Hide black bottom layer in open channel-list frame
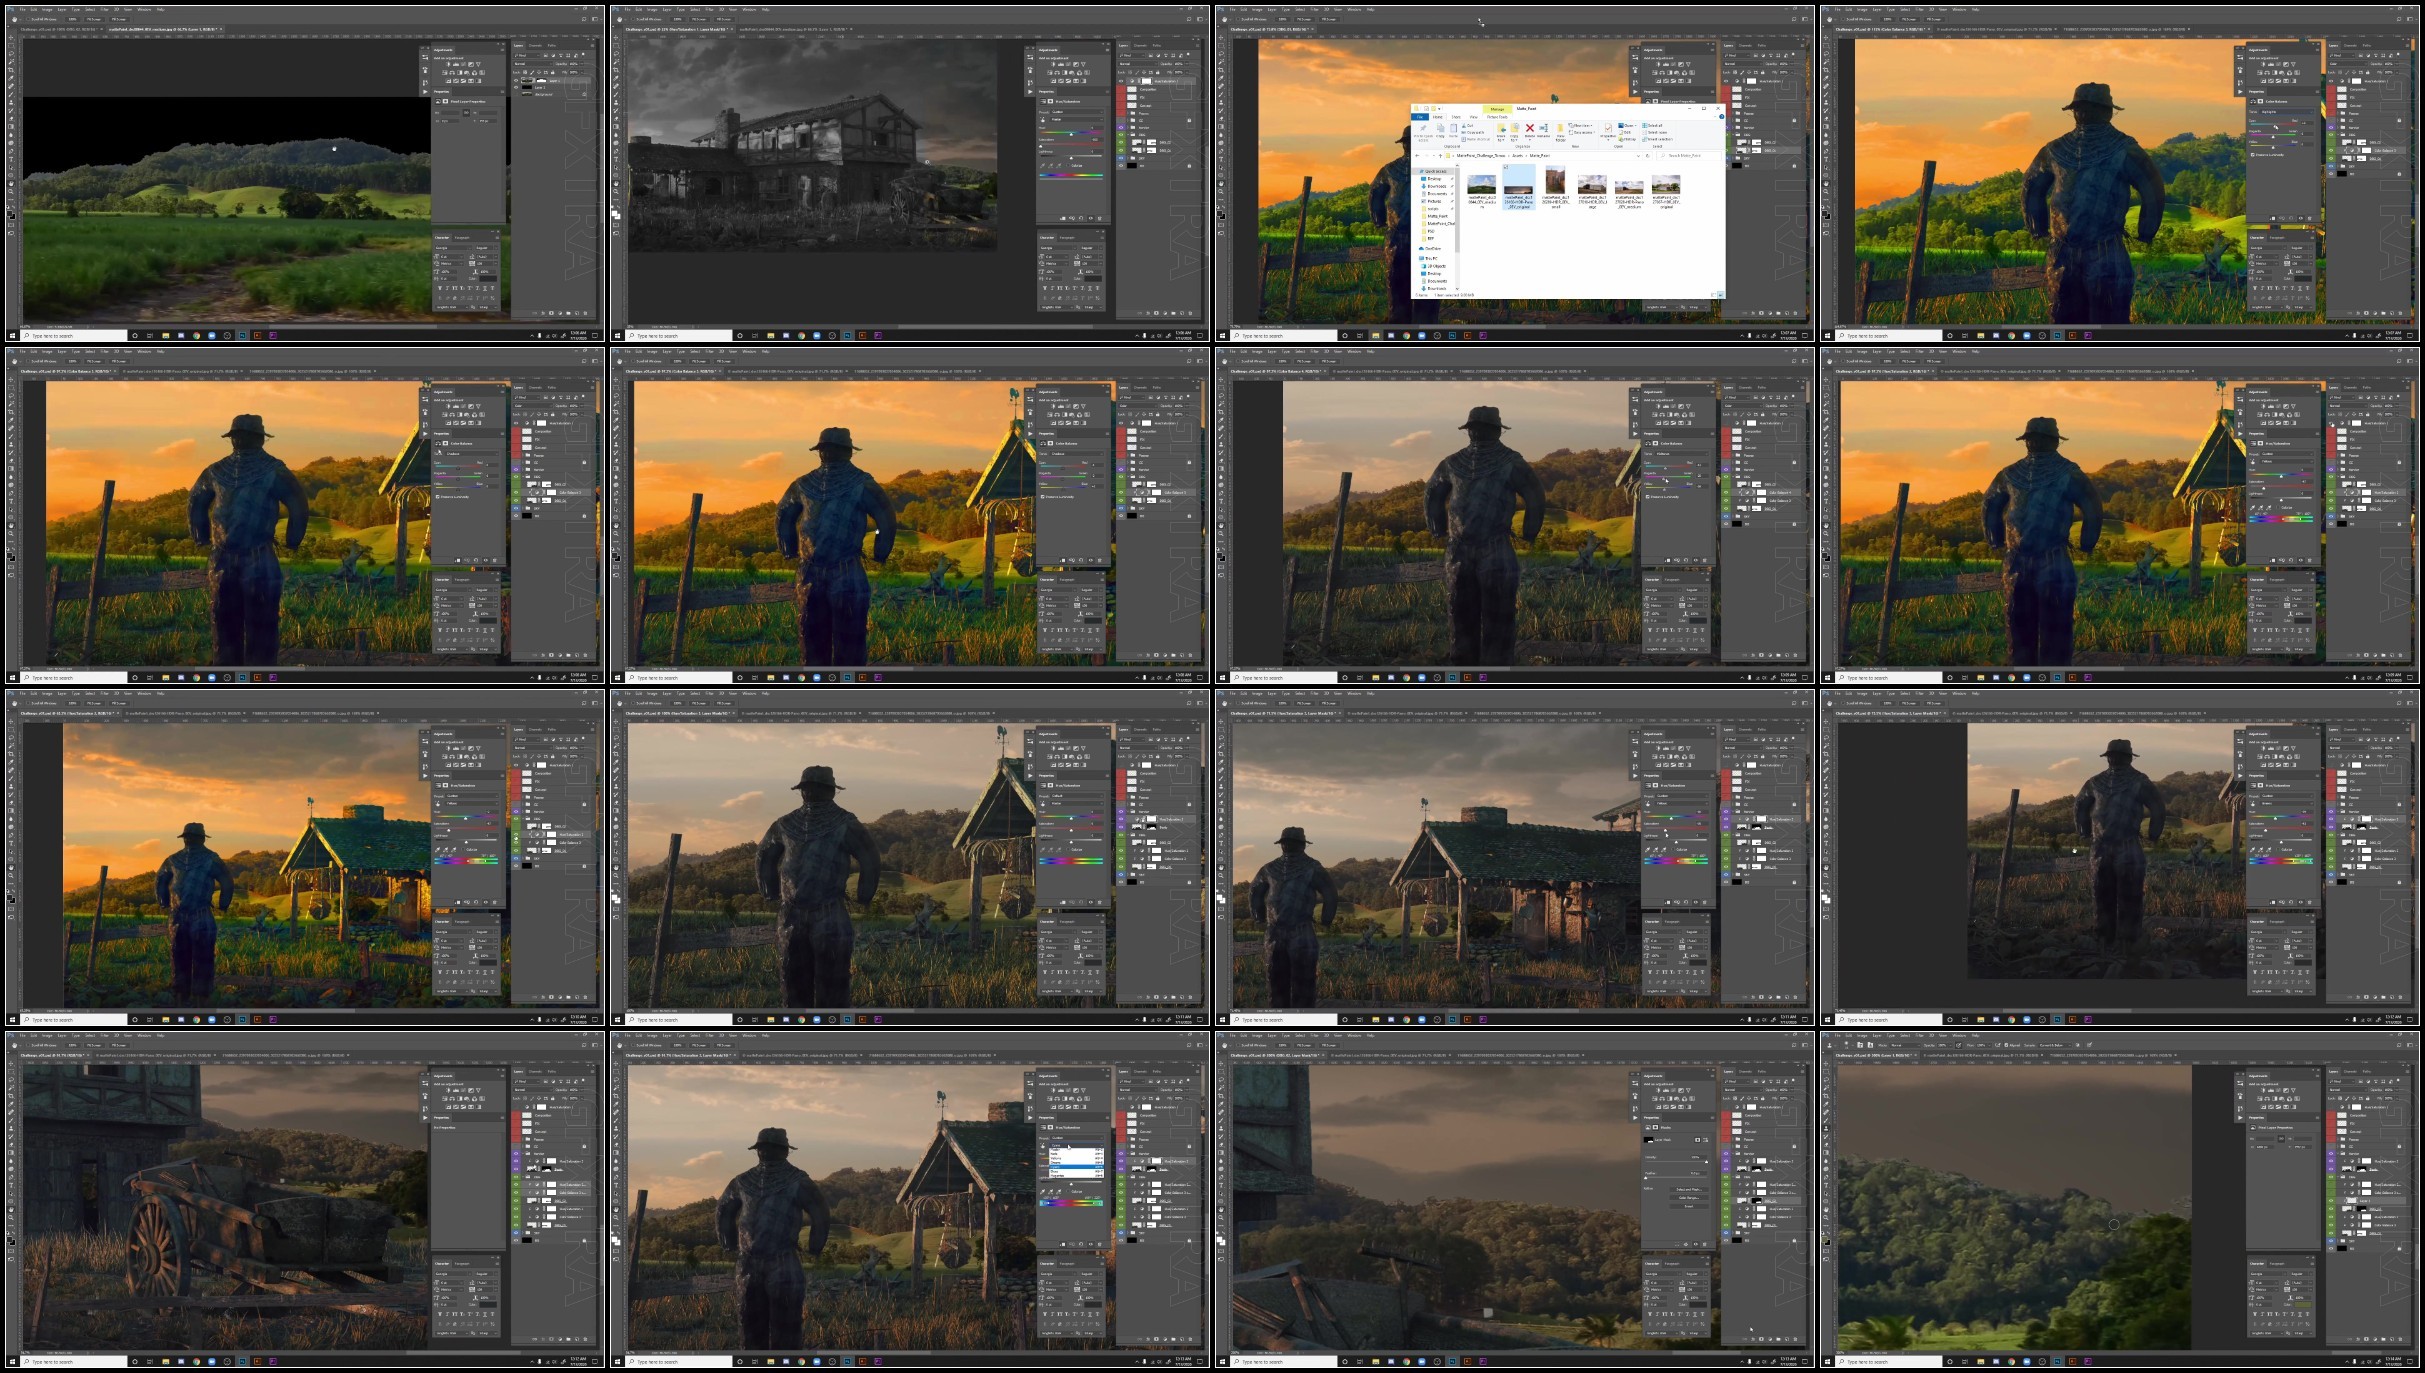This screenshot has height=1373, width=2425. click(1121, 1240)
